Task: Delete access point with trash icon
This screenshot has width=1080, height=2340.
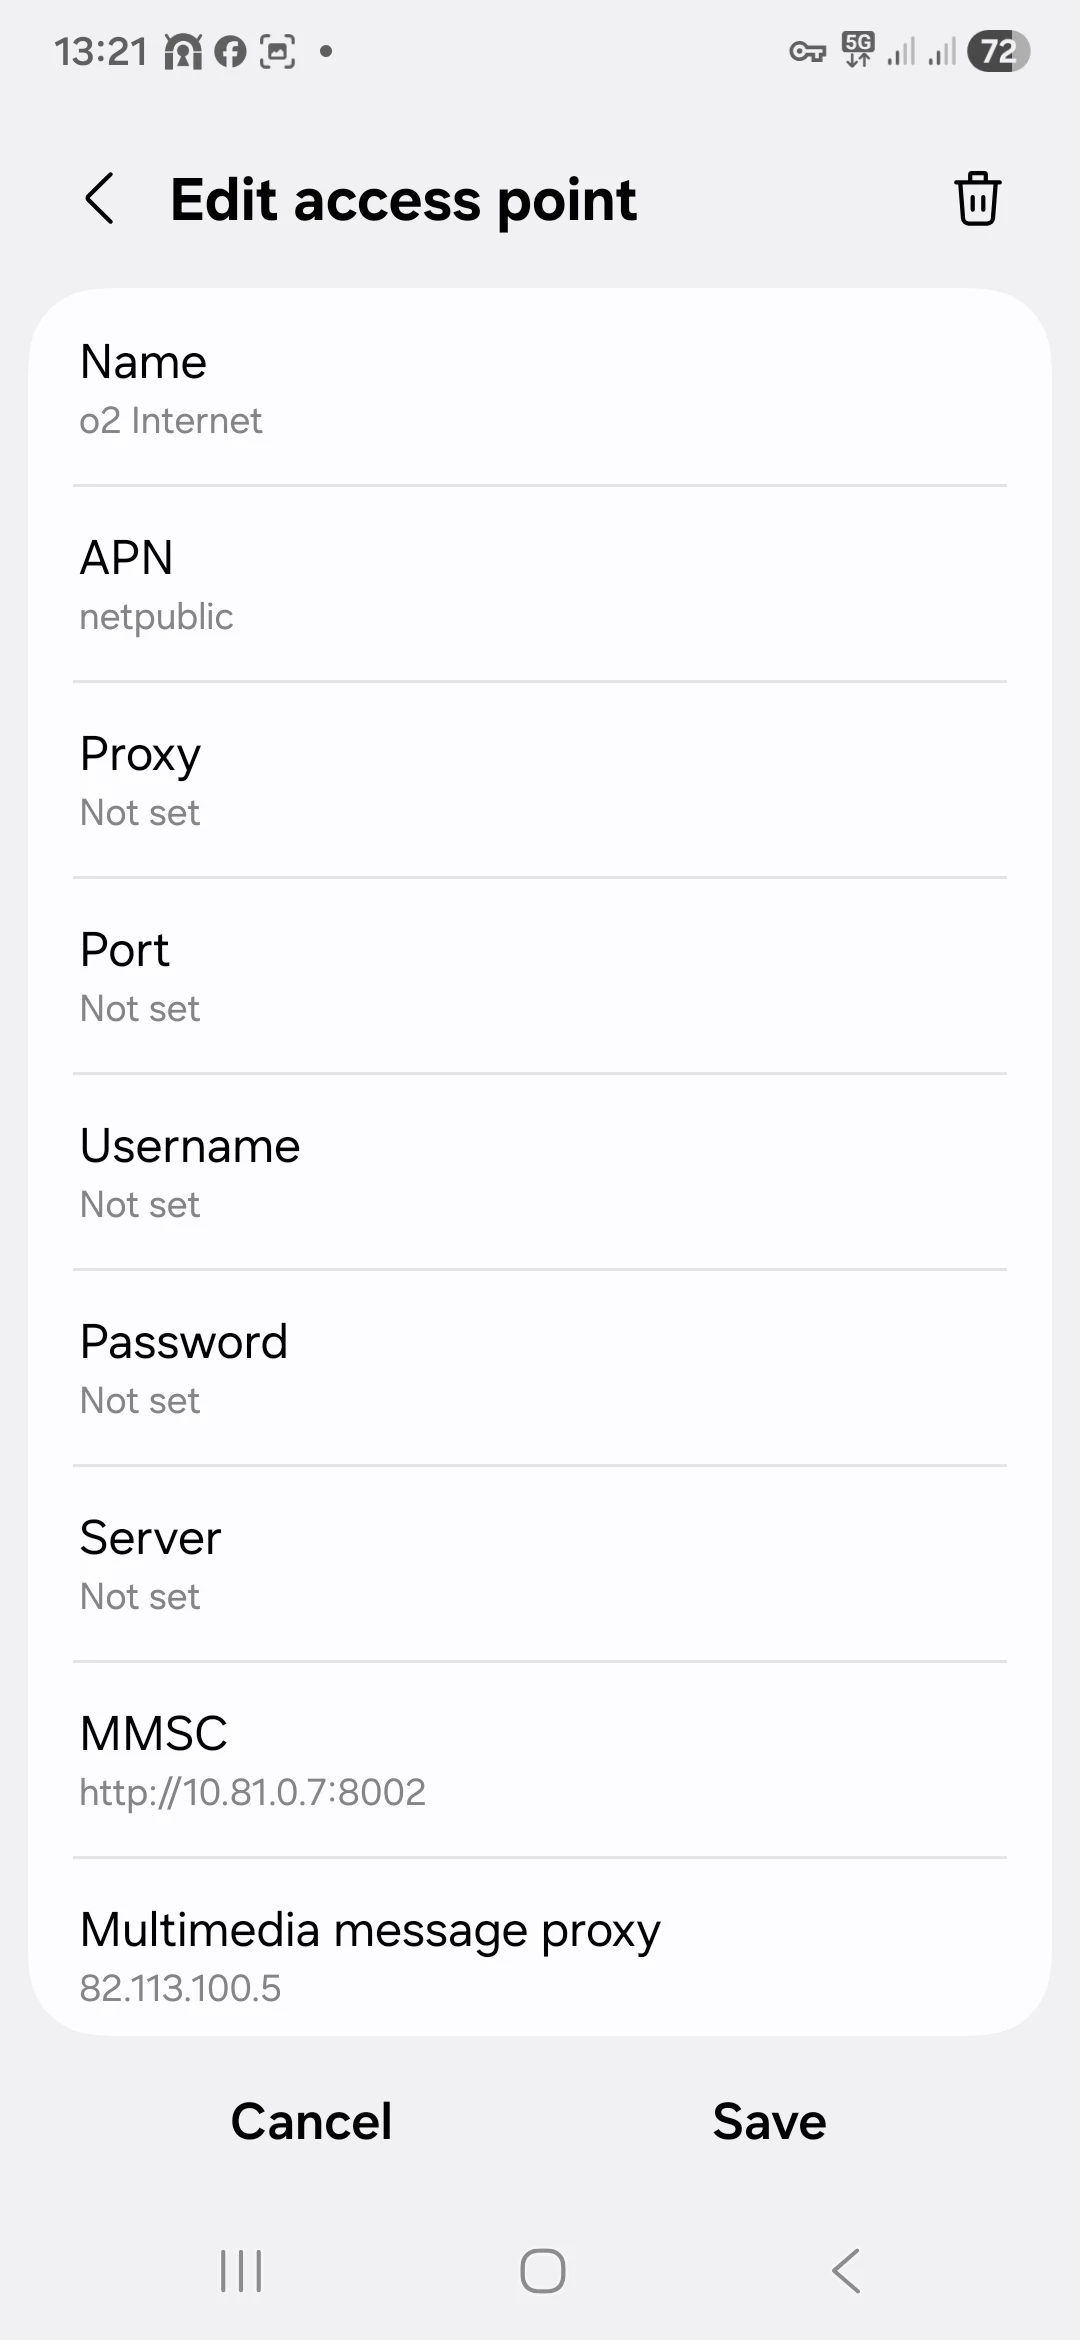Action: (x=977, y=198)
